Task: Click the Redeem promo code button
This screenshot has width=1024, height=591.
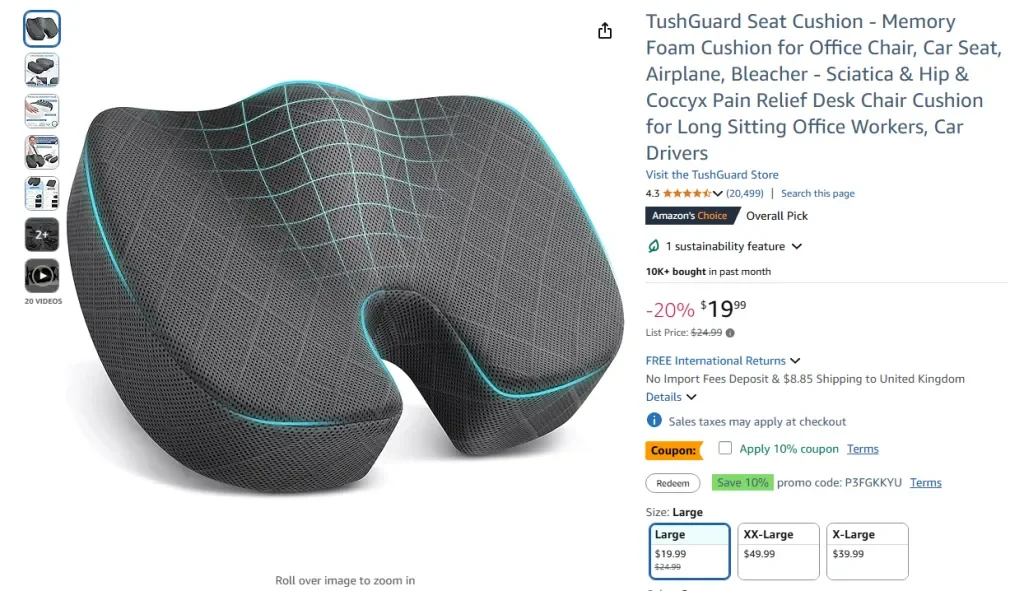Action: tap(672, 483)
